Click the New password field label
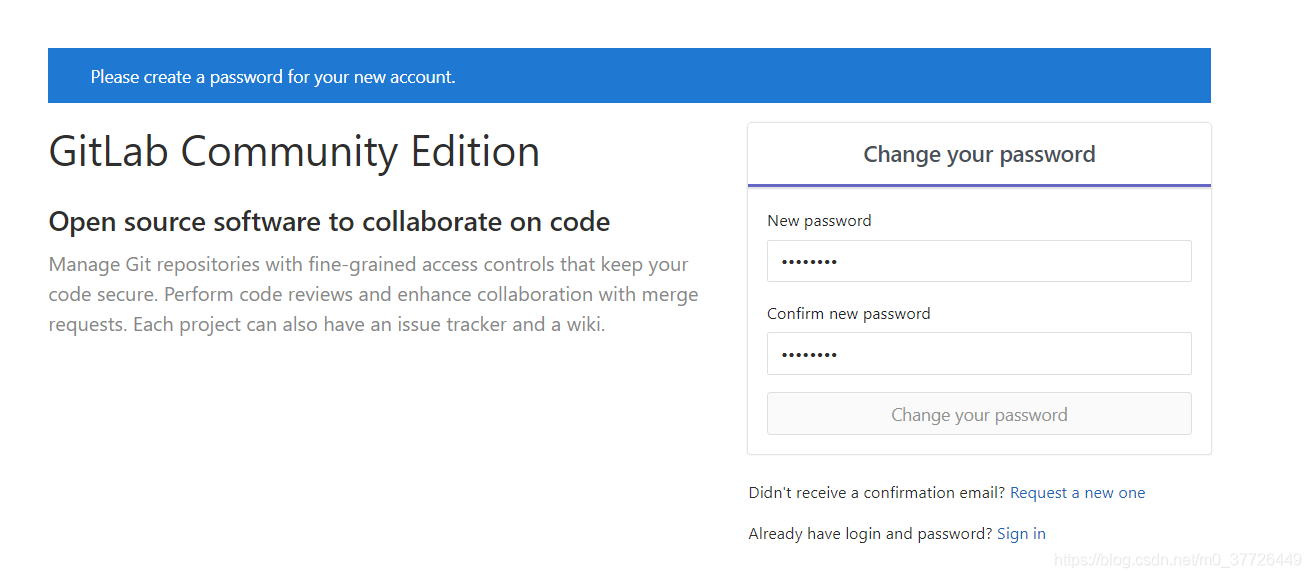The height and width of the screenshot is (578, 1311). coord(819,221)
